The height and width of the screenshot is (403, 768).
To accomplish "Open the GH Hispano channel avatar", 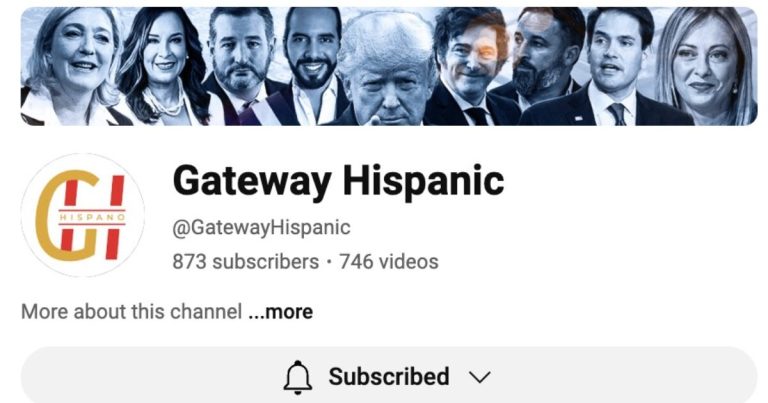I will [83, 215].
